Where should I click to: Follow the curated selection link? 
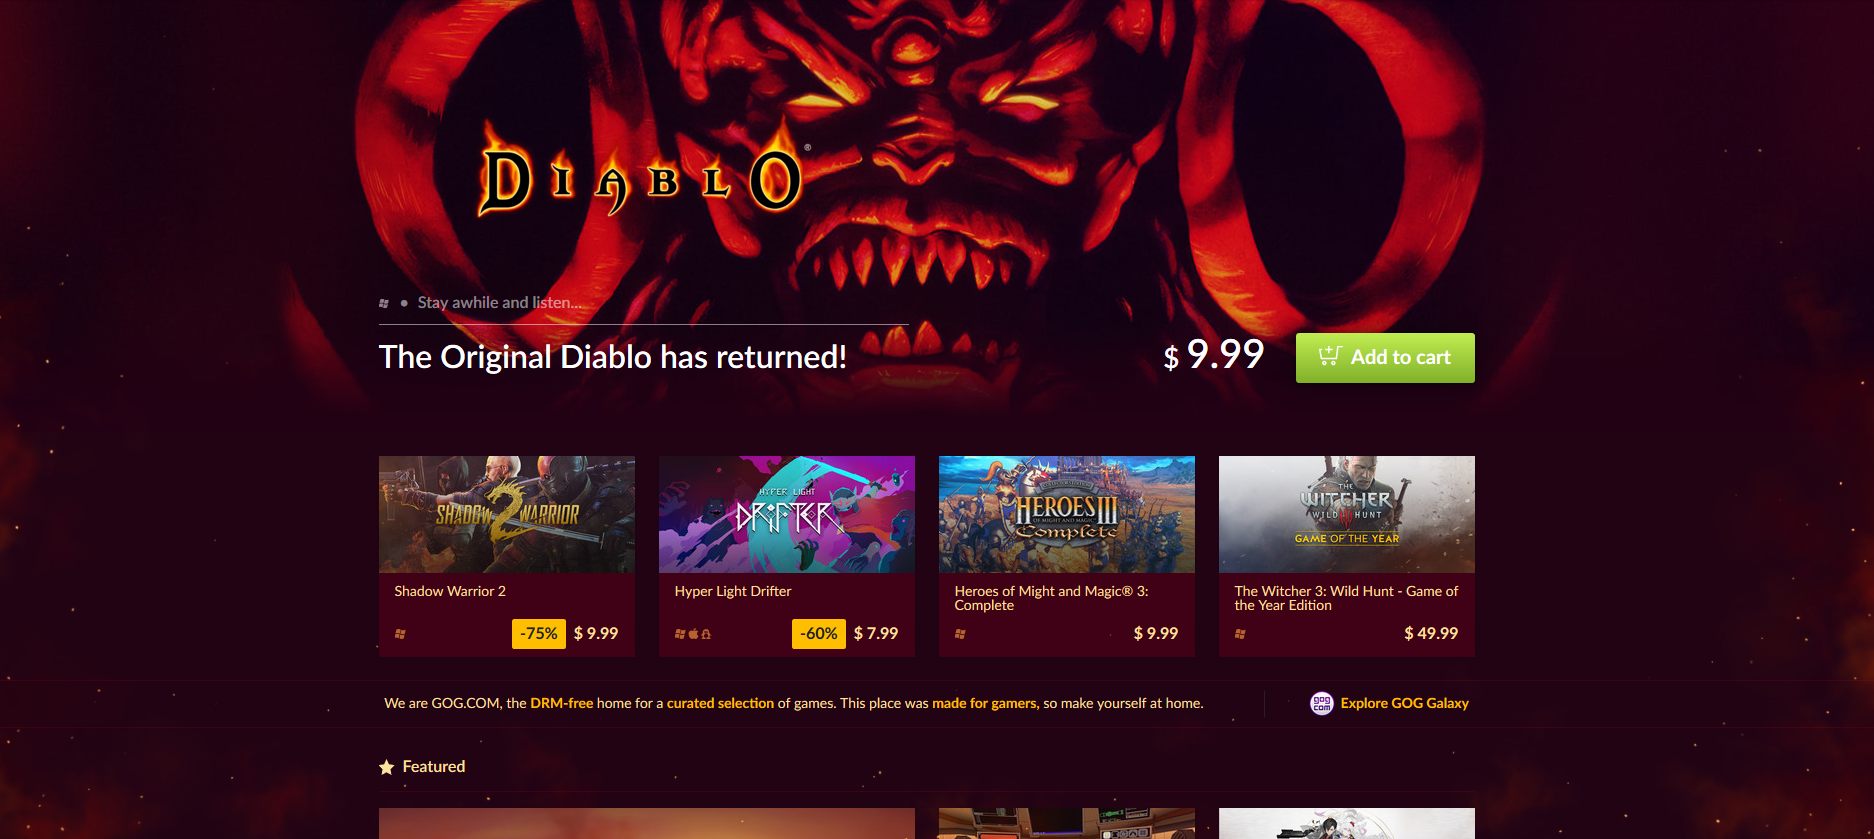[x=720, y=703]
